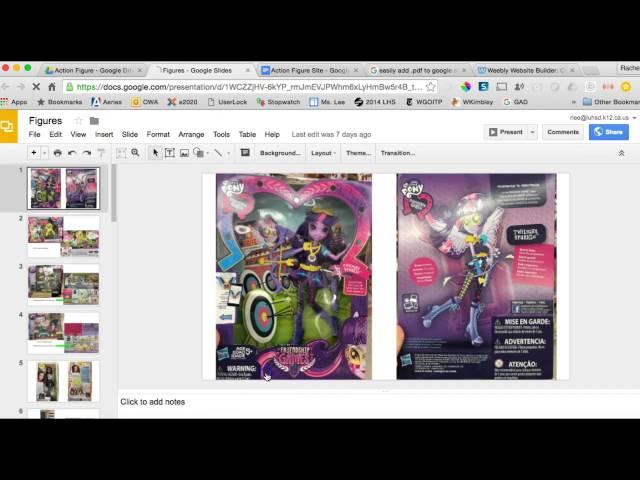Open the Slide menu
The image size is (640, 480).
[130, 134]
